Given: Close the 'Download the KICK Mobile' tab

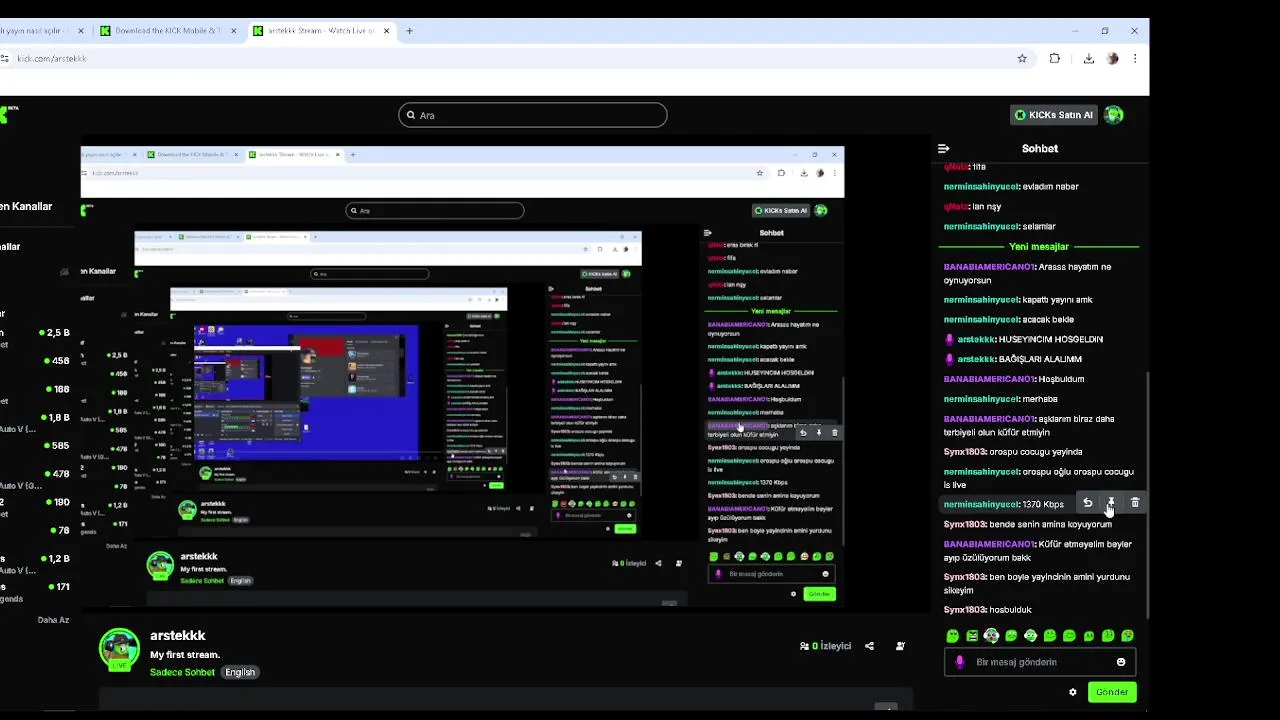Looking at the screenshot, I should coord(234,31).
